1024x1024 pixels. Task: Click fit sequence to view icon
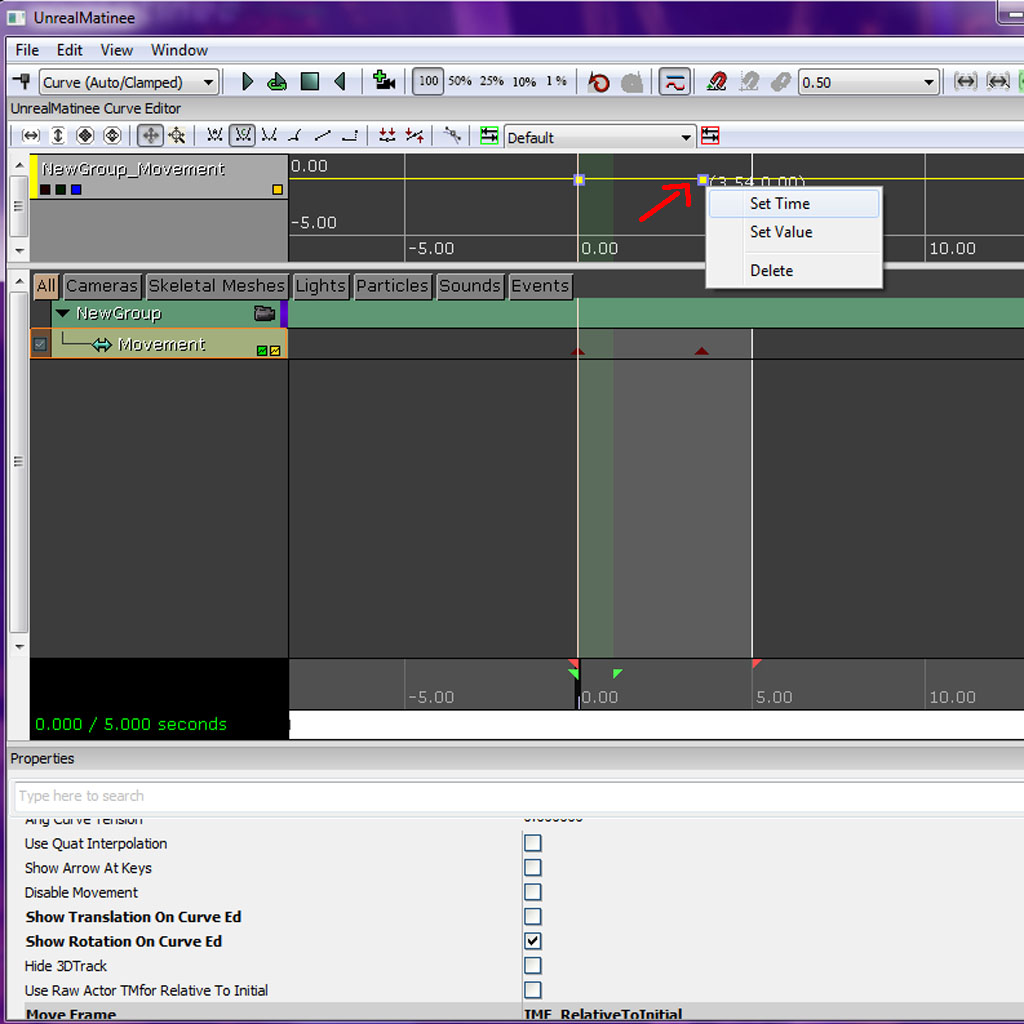point(965,82)
